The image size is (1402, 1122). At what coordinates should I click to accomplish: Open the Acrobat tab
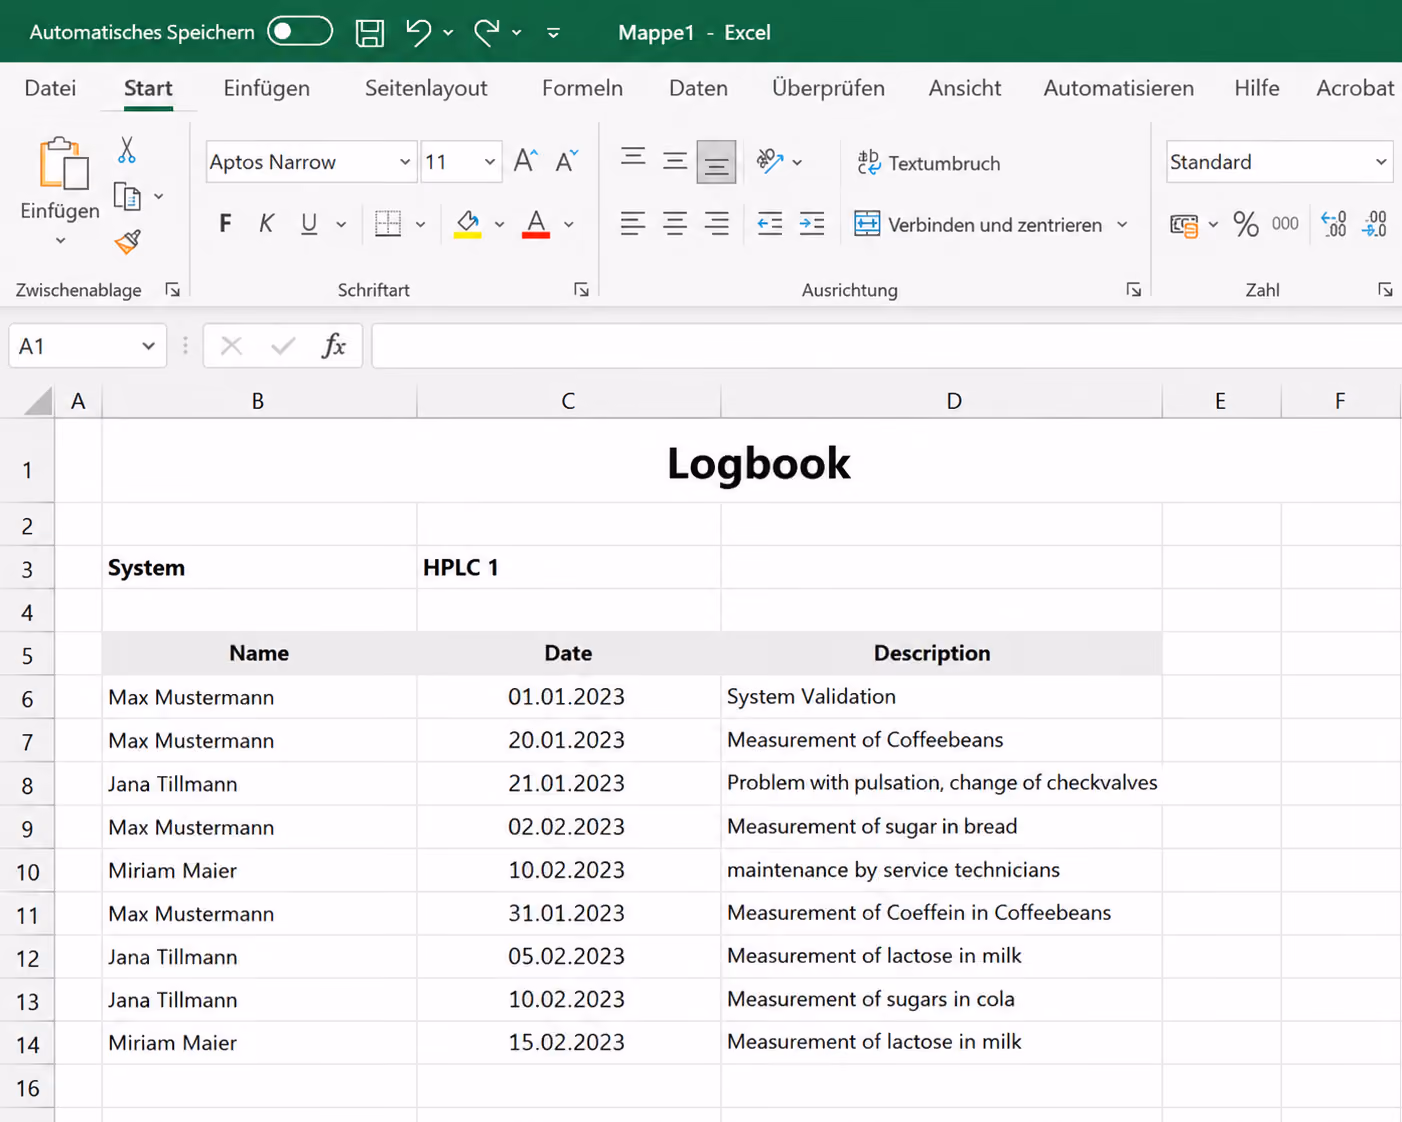tap(1355, 88)
